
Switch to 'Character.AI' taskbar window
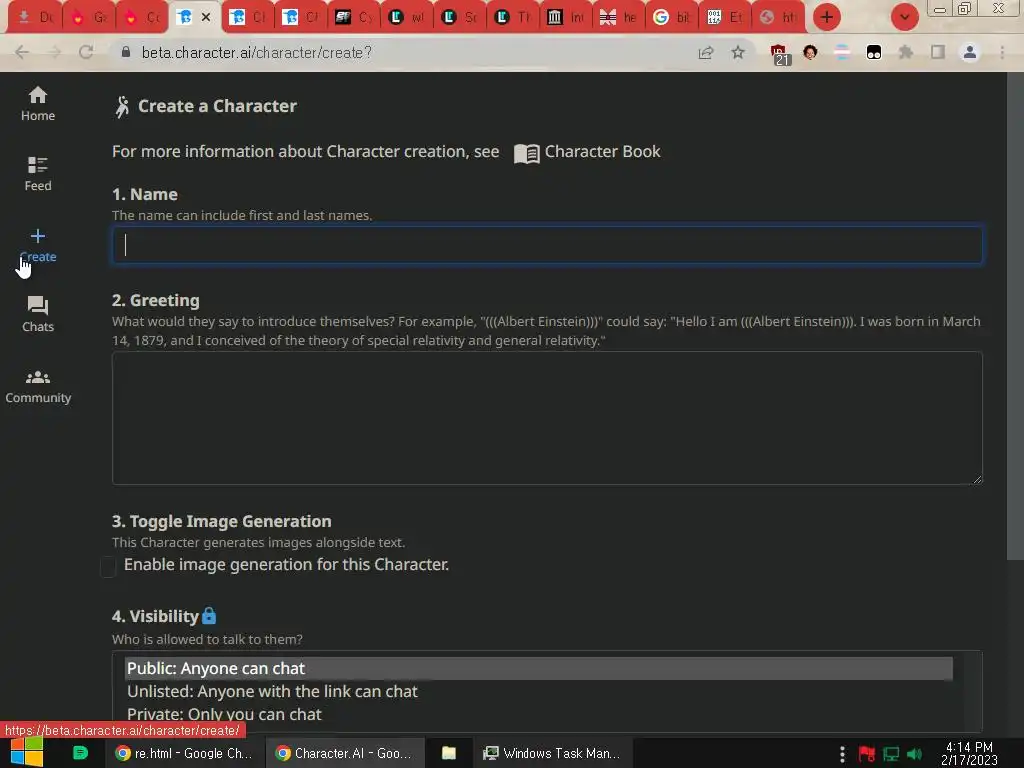(345, 753)
